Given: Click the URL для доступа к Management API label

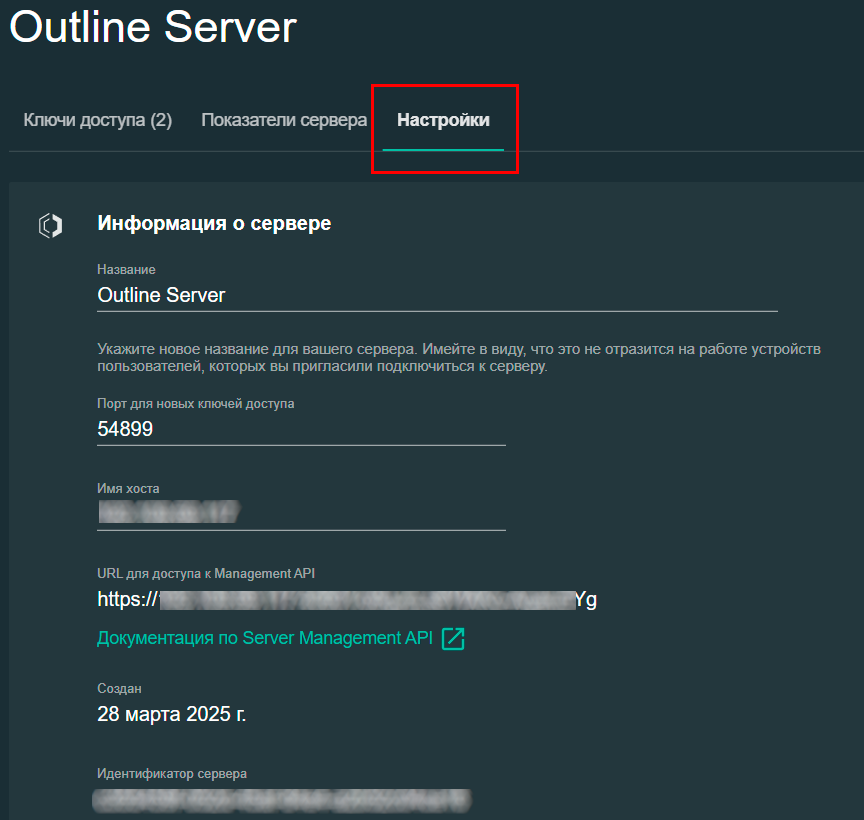Looking at the screenshot, I should (206, 573).
